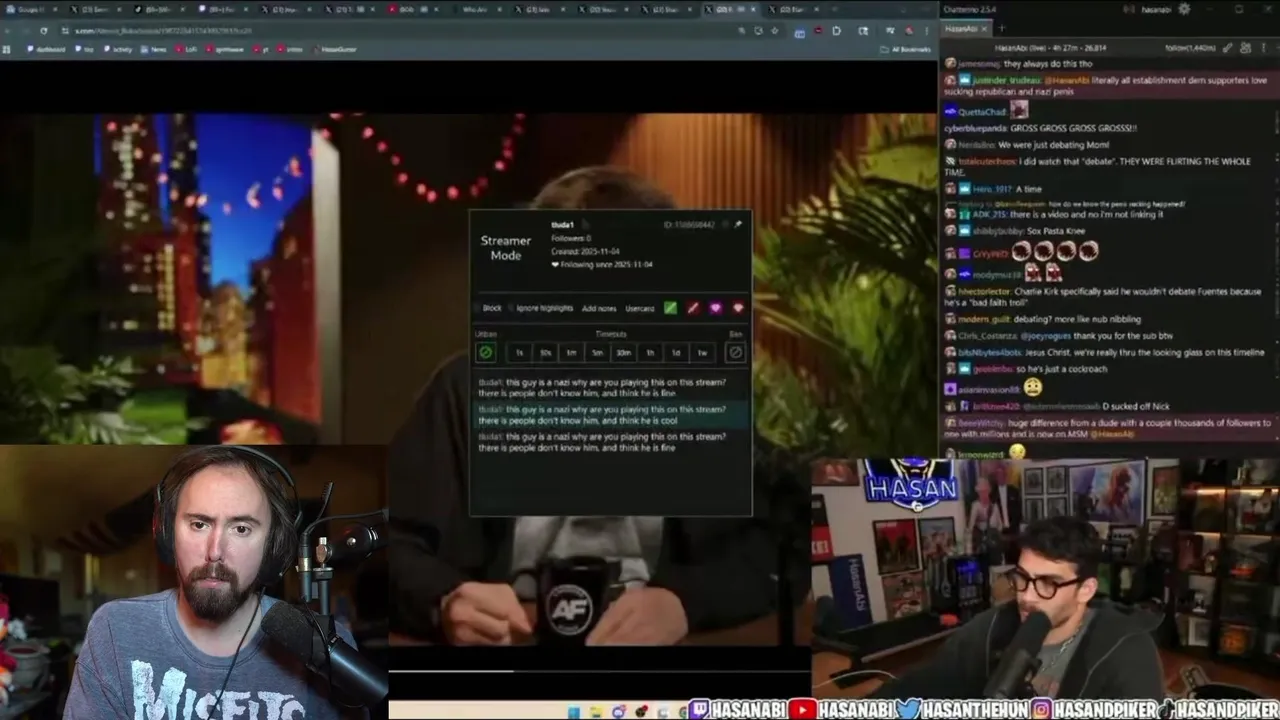Click the green Unban button in usercard
This screenshot has height=720, width=1280.
pos(486,352)
